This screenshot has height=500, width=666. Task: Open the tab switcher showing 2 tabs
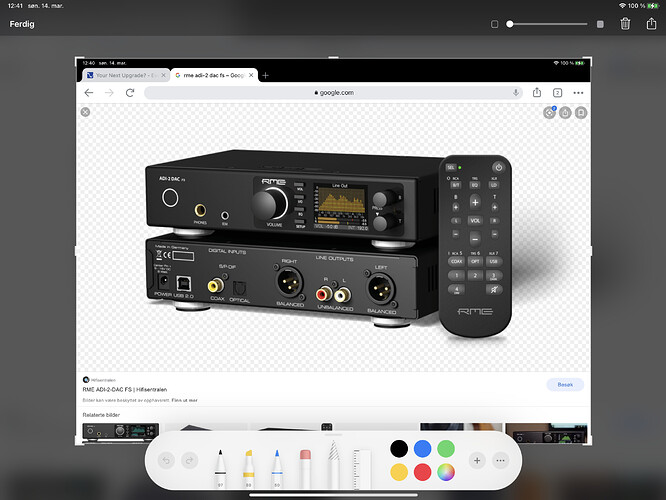[557, 93]
